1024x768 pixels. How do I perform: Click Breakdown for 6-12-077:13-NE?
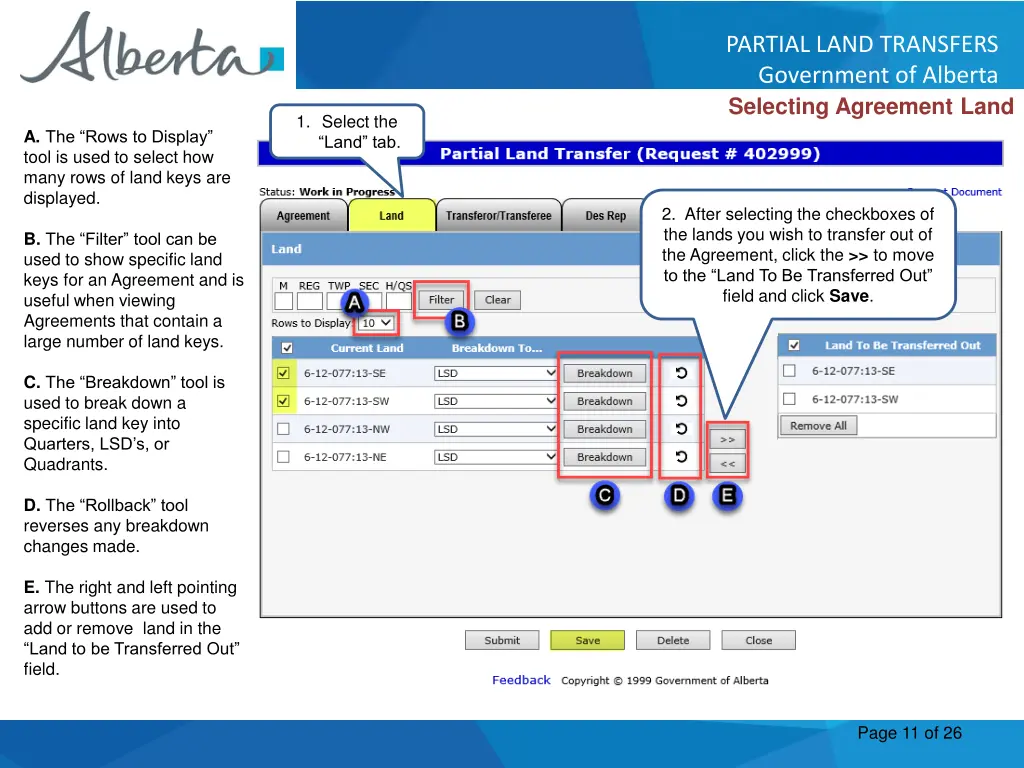605,457
